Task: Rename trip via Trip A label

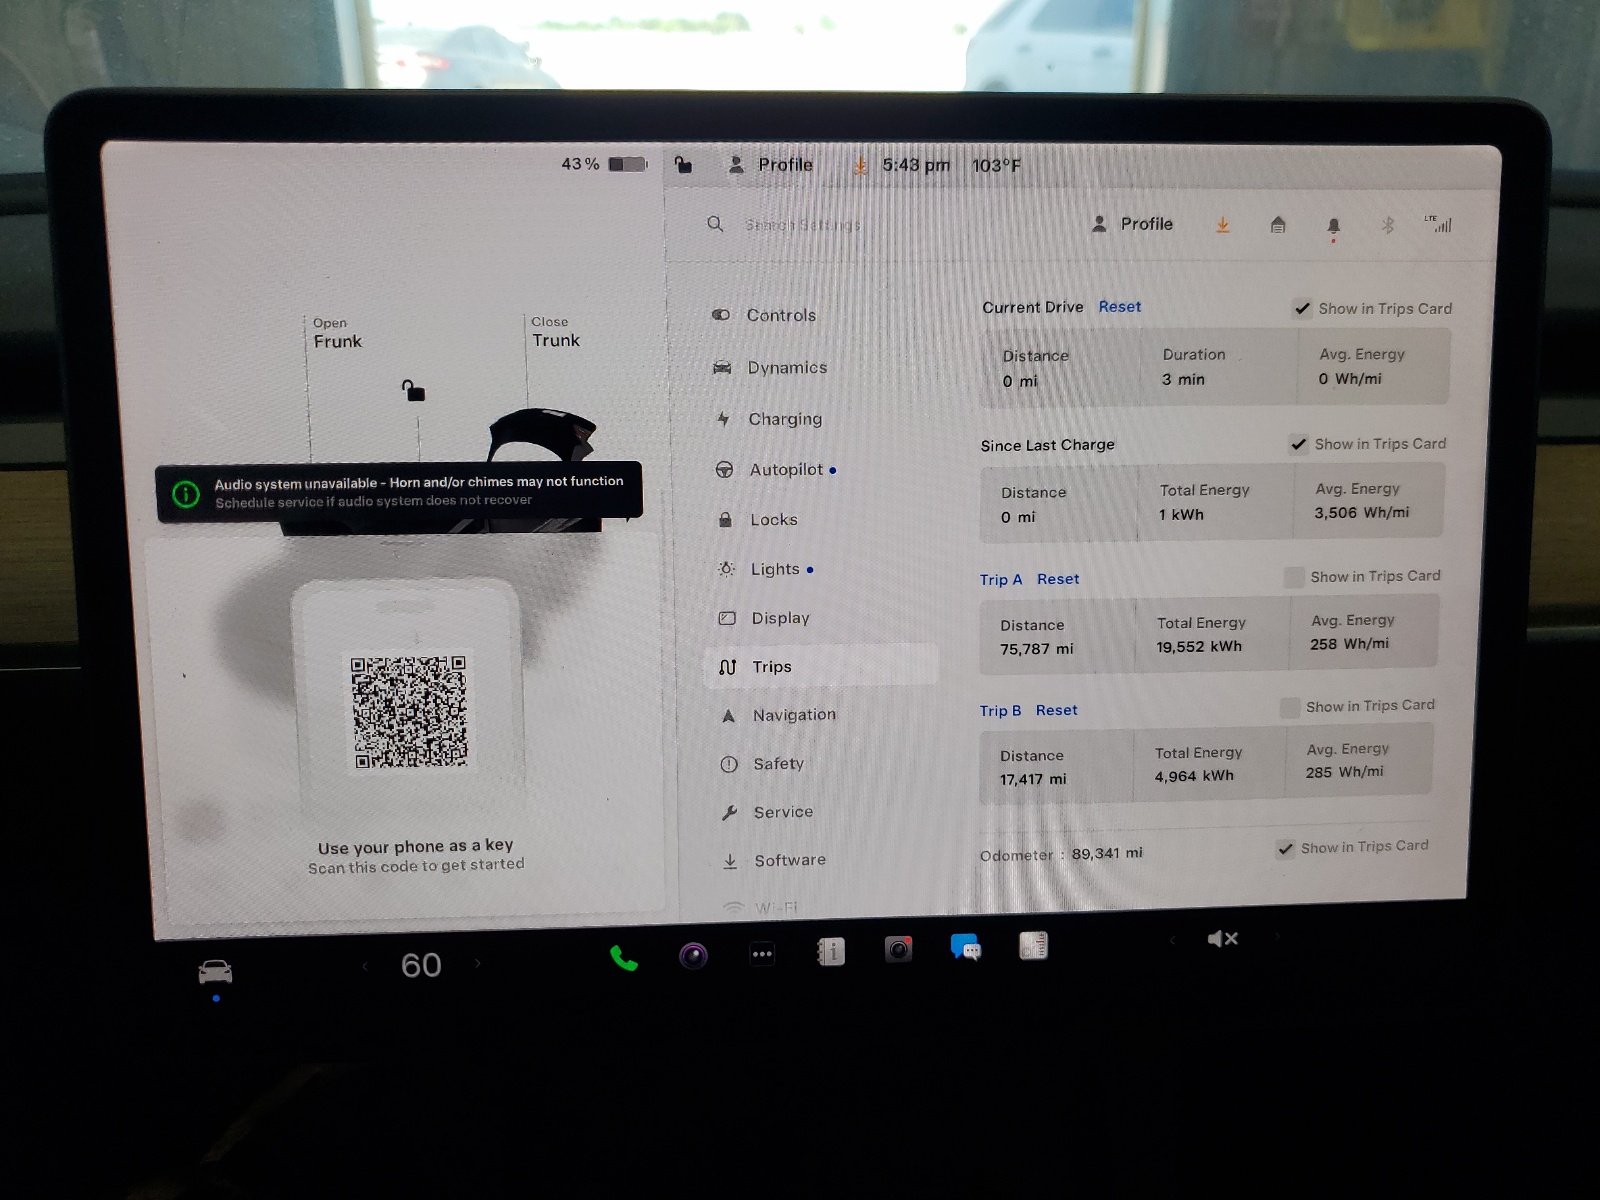Action: pyautogui.click(x=1000, y=580)
